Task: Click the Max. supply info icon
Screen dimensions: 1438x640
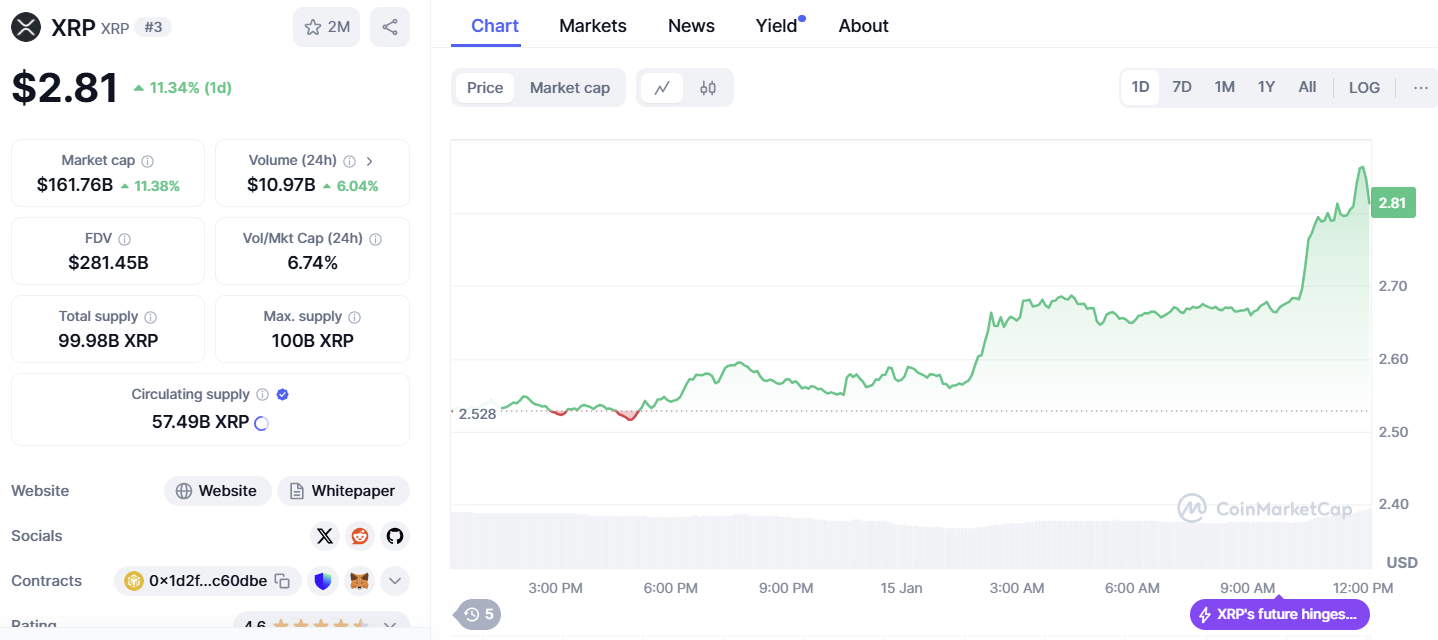Action: pos(354,317)
